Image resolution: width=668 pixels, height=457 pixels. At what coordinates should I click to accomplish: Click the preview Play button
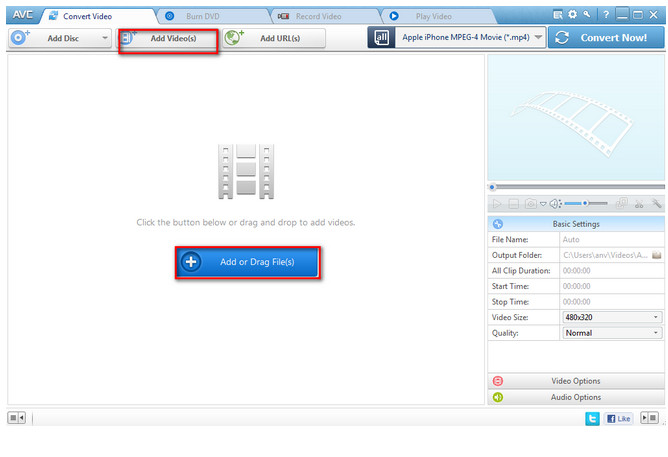point(497,204)
